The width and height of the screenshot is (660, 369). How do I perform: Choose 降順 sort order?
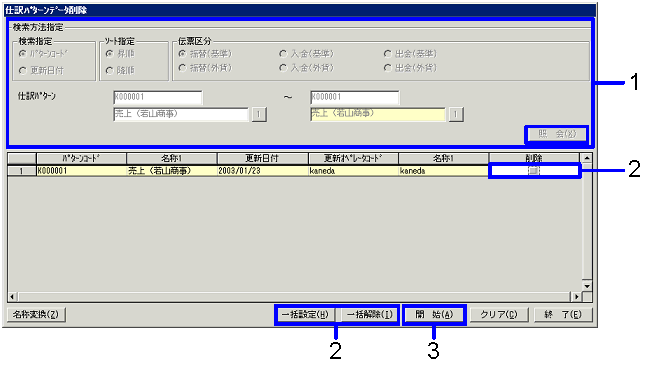109,71
